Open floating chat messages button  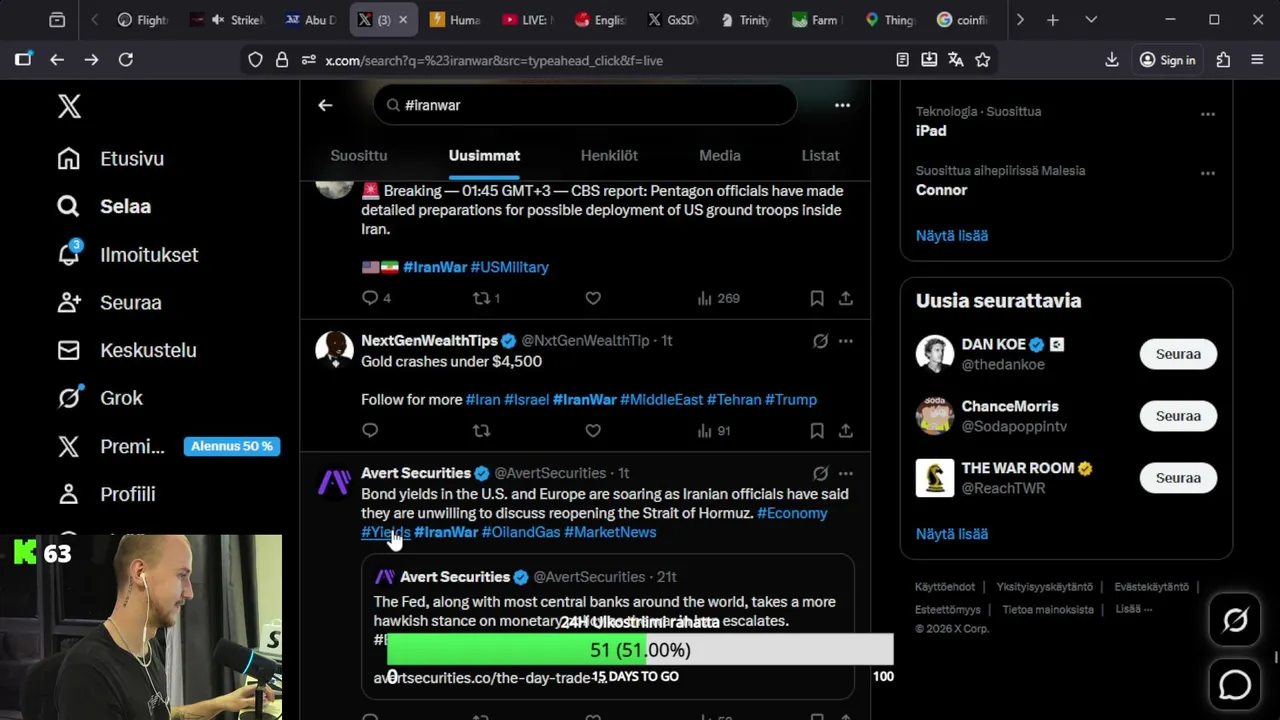tap(1235, 685)
